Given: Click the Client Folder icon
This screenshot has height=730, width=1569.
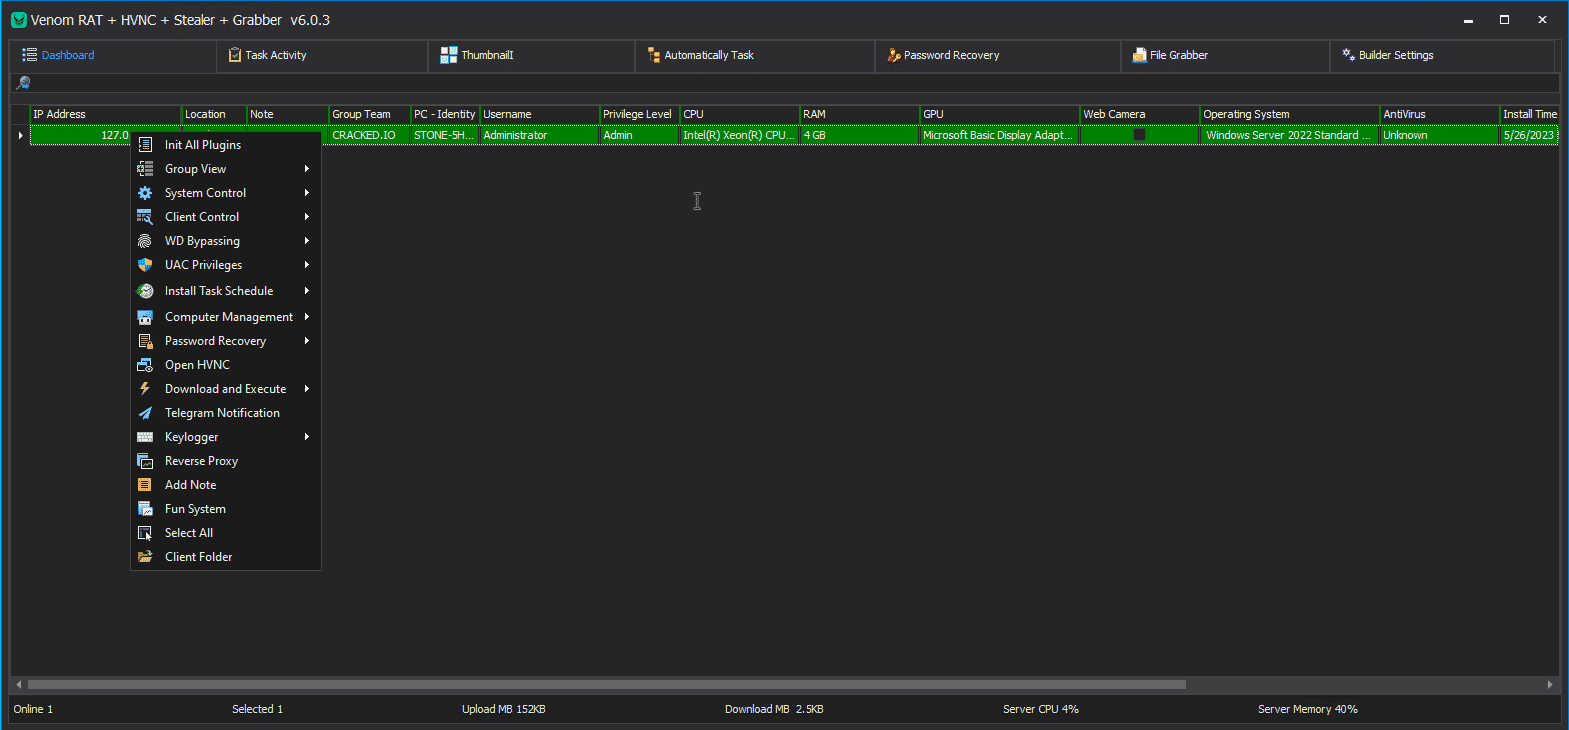Looking at the screenshot, I should pyautogui.click(x=145, y=557).
